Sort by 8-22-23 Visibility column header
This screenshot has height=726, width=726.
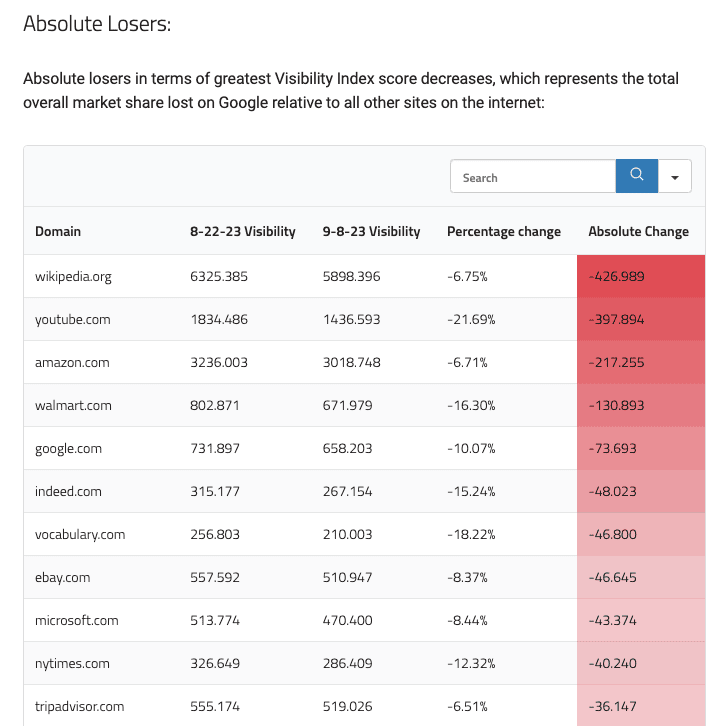pos(243,231)
